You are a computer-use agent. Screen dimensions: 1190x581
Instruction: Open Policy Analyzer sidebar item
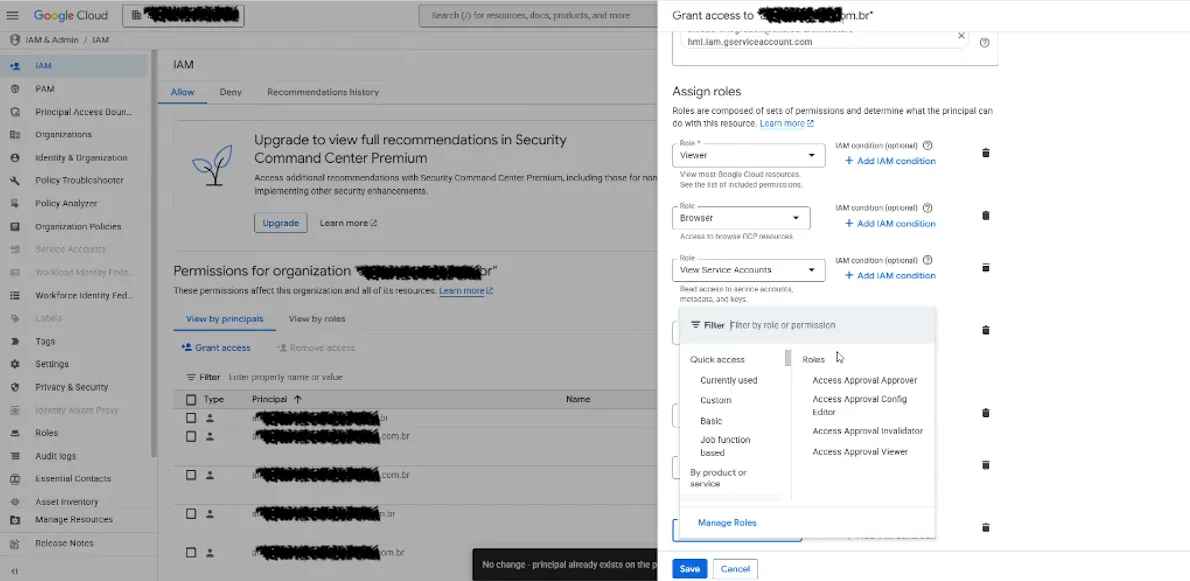click(x=66, y=203)
